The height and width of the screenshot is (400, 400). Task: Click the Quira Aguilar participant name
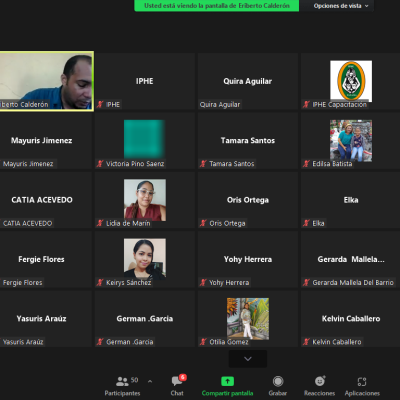point(248,81)
